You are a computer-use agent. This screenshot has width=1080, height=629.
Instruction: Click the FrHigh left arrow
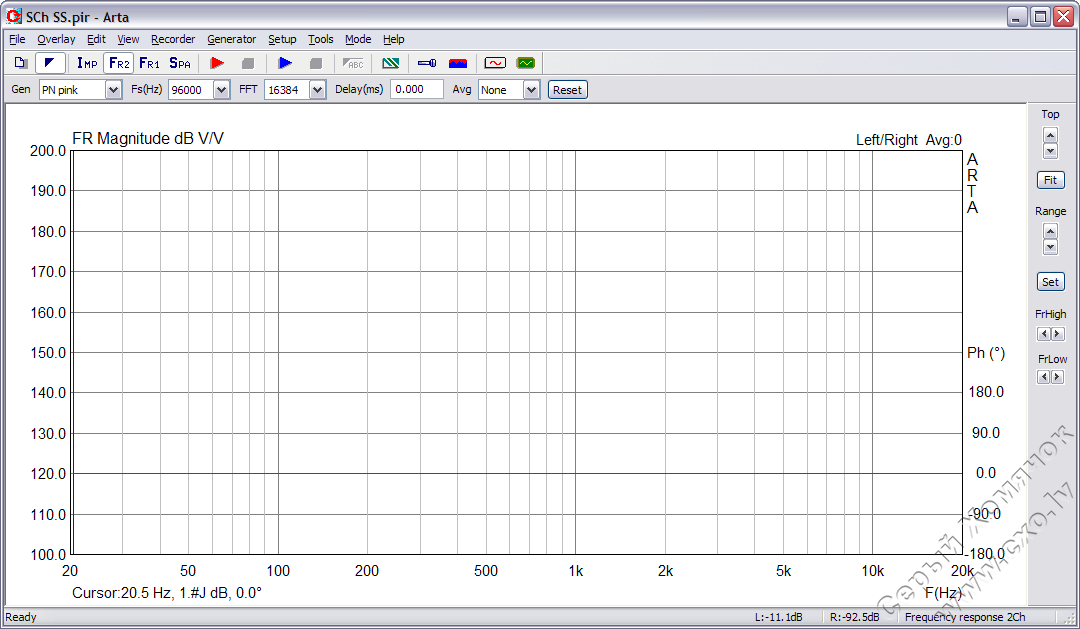(x=1044, y=334)
